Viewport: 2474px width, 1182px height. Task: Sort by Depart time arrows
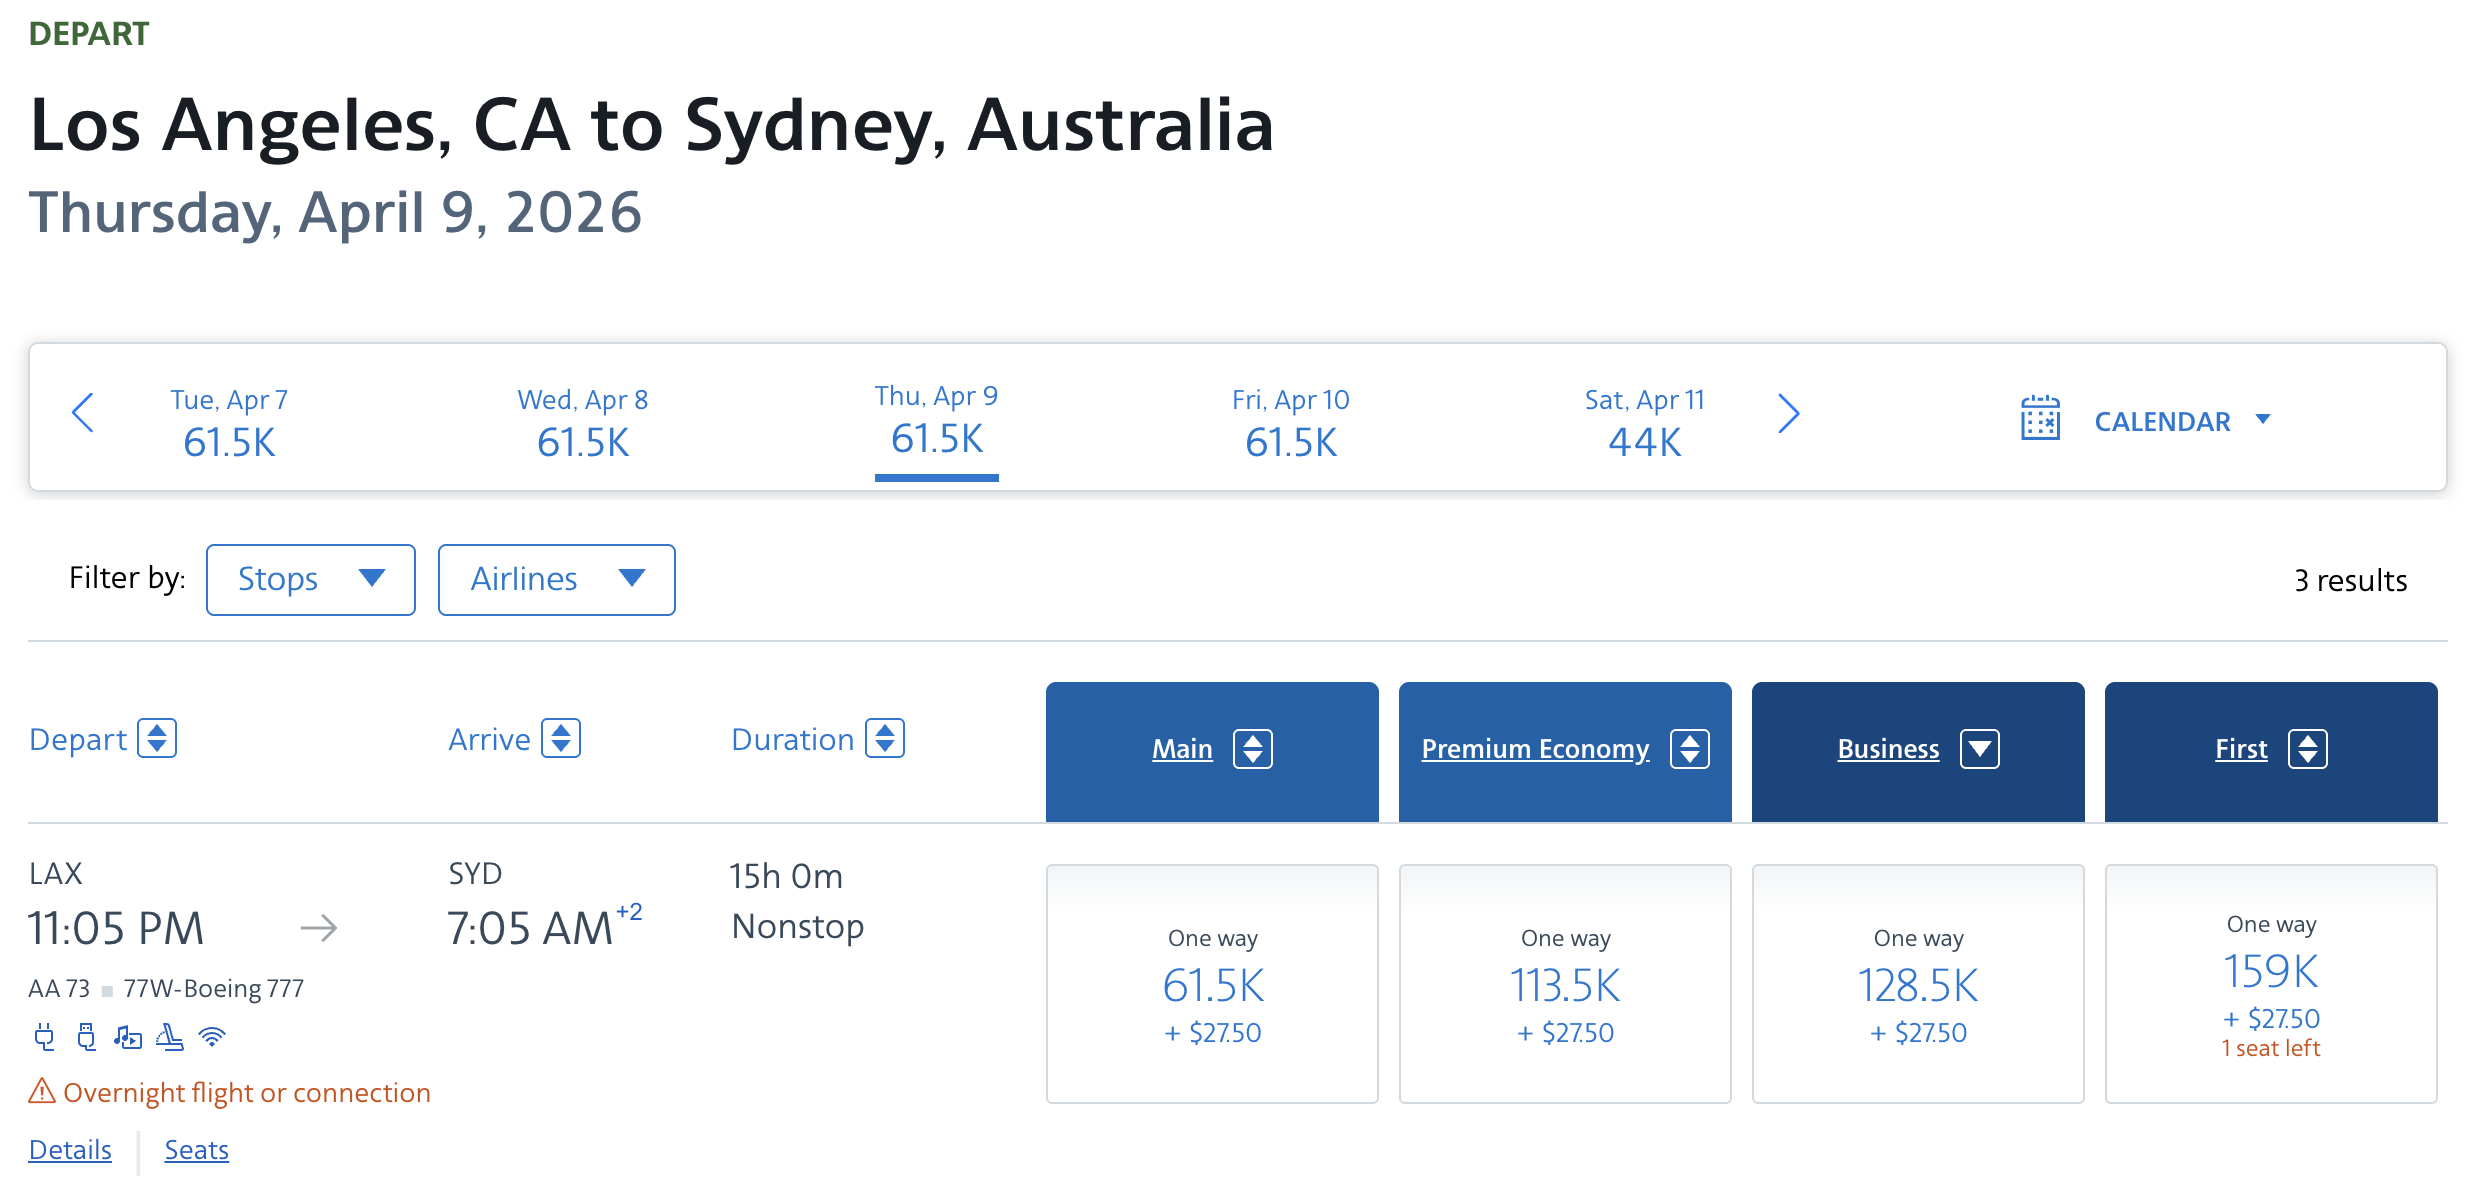(157, 738)
